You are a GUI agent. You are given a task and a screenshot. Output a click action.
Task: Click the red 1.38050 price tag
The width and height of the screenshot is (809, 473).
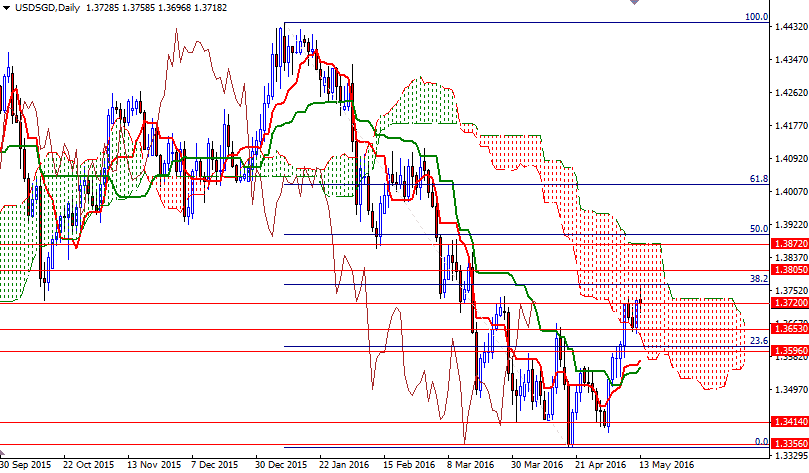click(x=789, y=270)
